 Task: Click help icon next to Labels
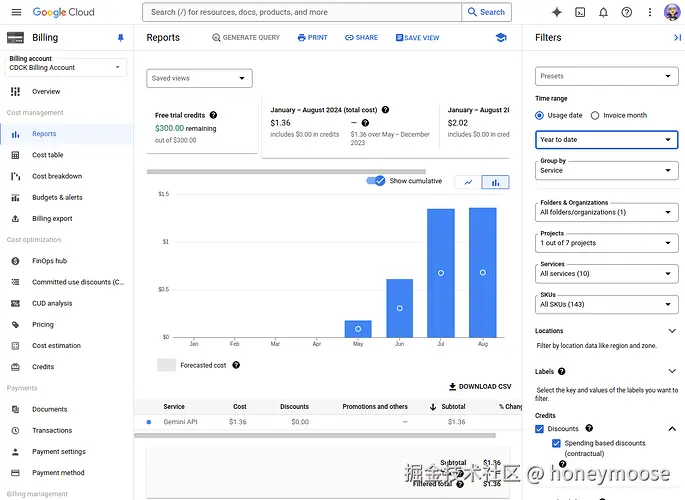562,371
